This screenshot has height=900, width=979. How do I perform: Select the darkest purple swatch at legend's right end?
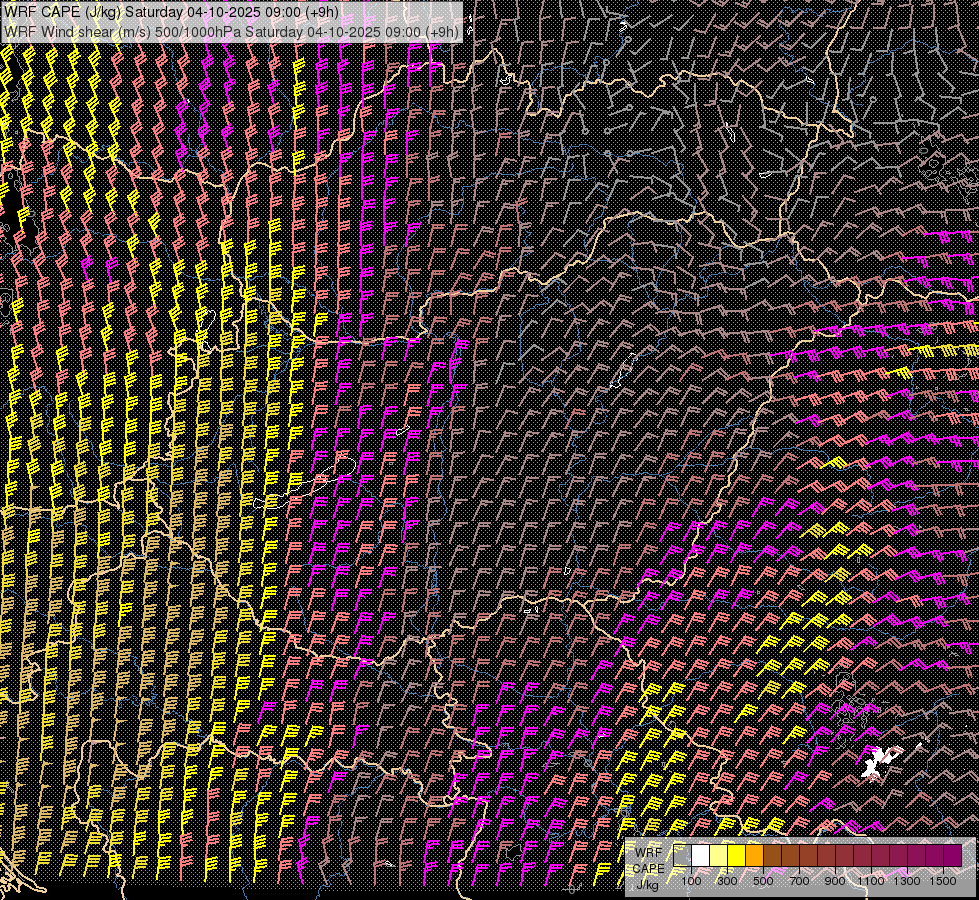[x=952, y=855]
